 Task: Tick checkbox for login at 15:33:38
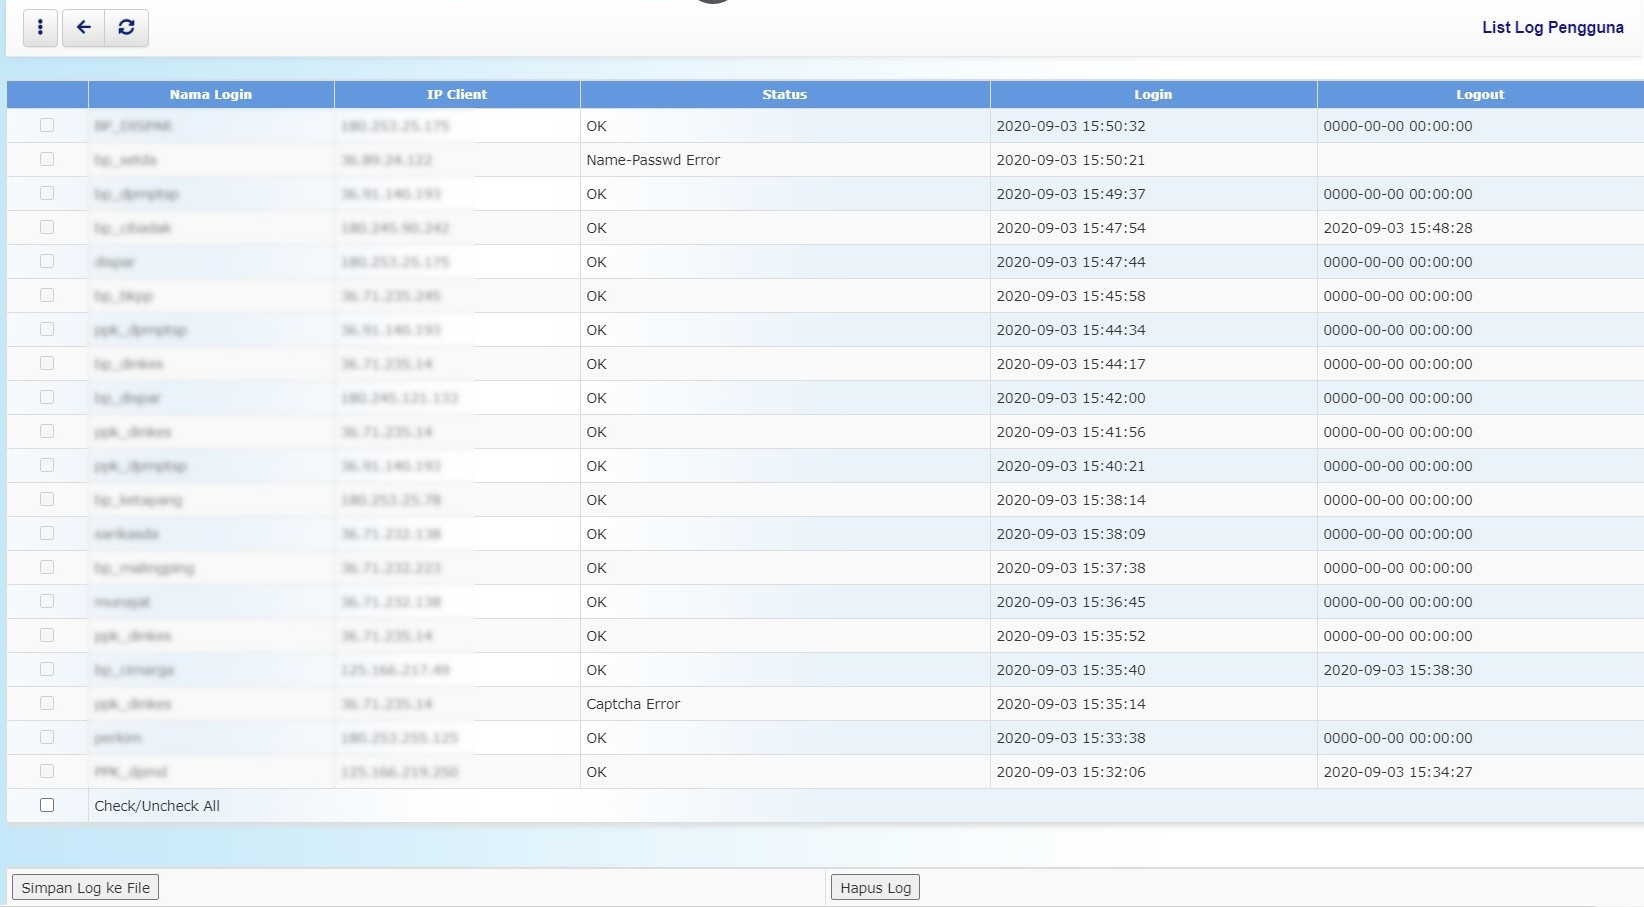point(47,738)
